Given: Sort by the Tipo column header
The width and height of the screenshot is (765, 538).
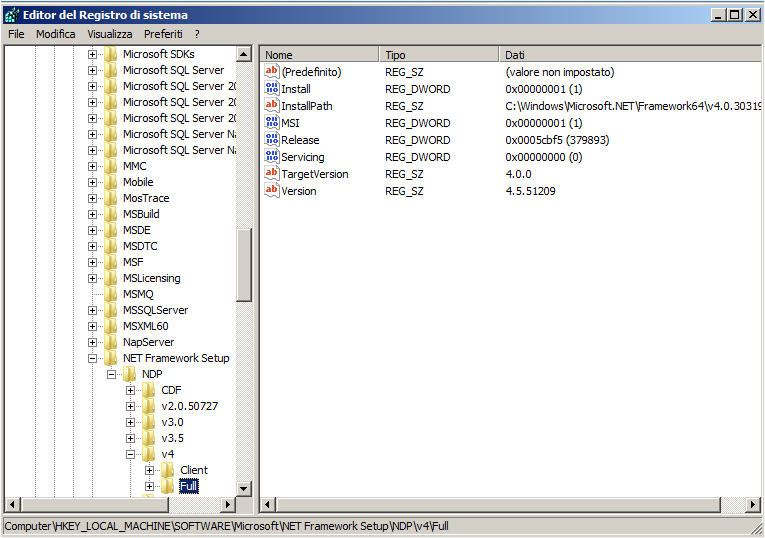Looking at the screenshot, I should [x=439, y=55].
